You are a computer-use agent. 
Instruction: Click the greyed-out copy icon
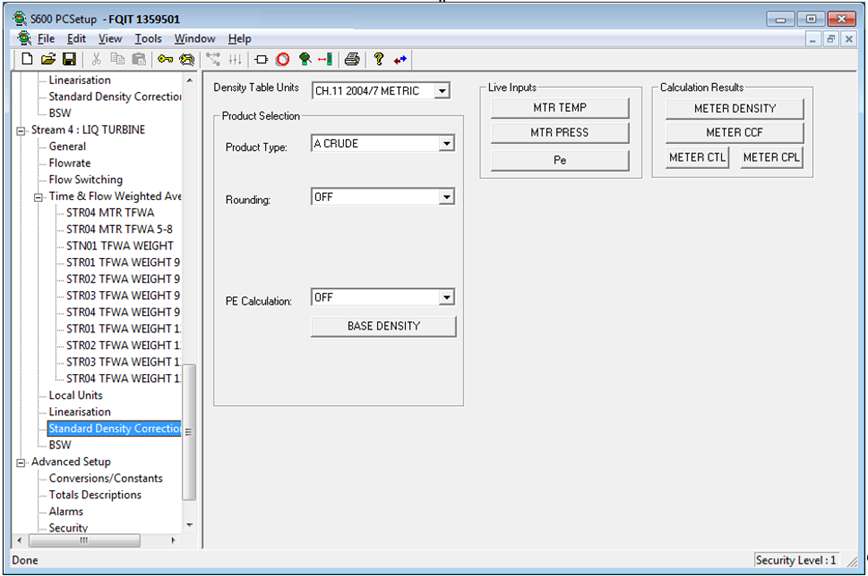(117, 59)
